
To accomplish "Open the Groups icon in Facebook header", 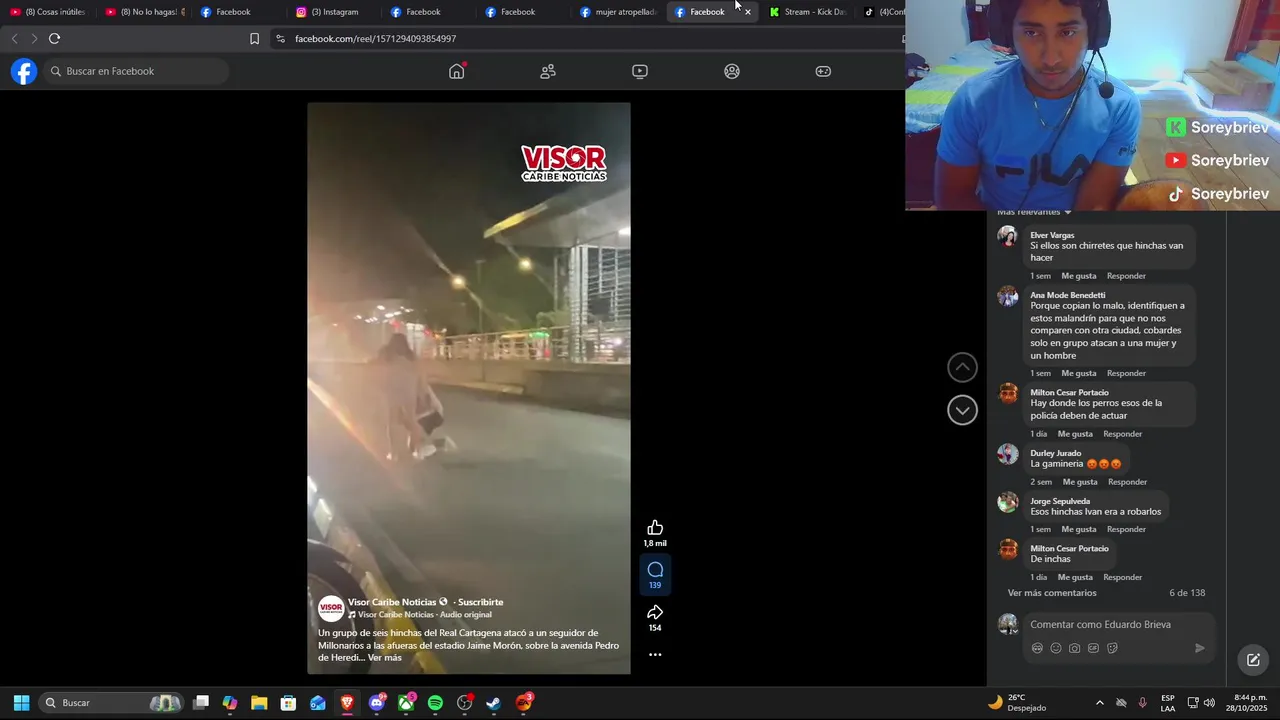I will [732, 71].
